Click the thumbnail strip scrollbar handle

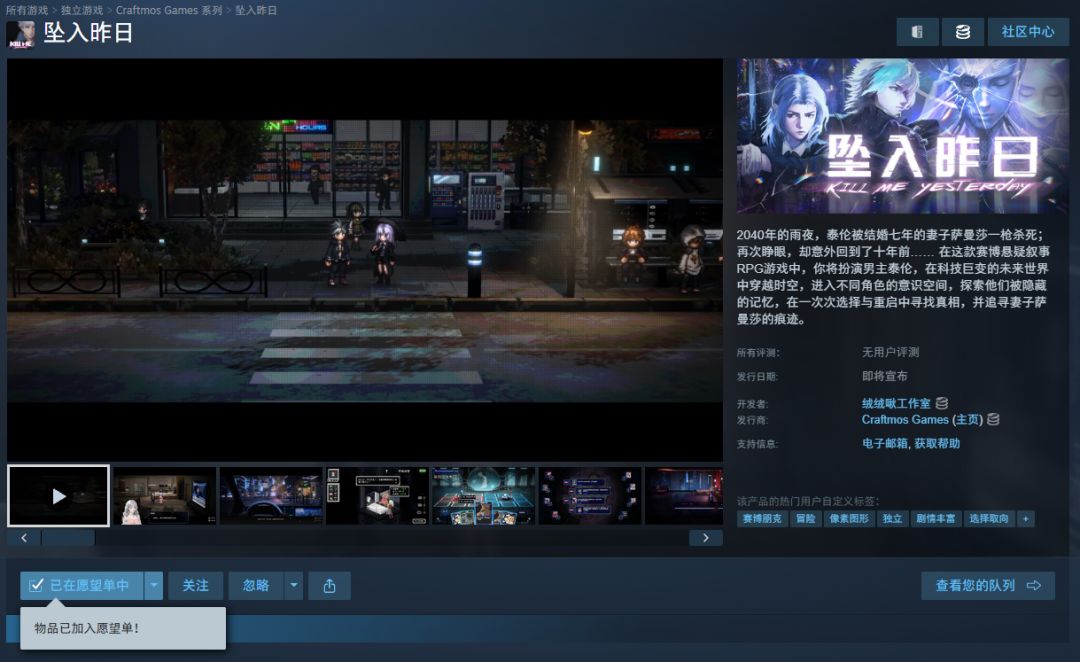(68, 538)
